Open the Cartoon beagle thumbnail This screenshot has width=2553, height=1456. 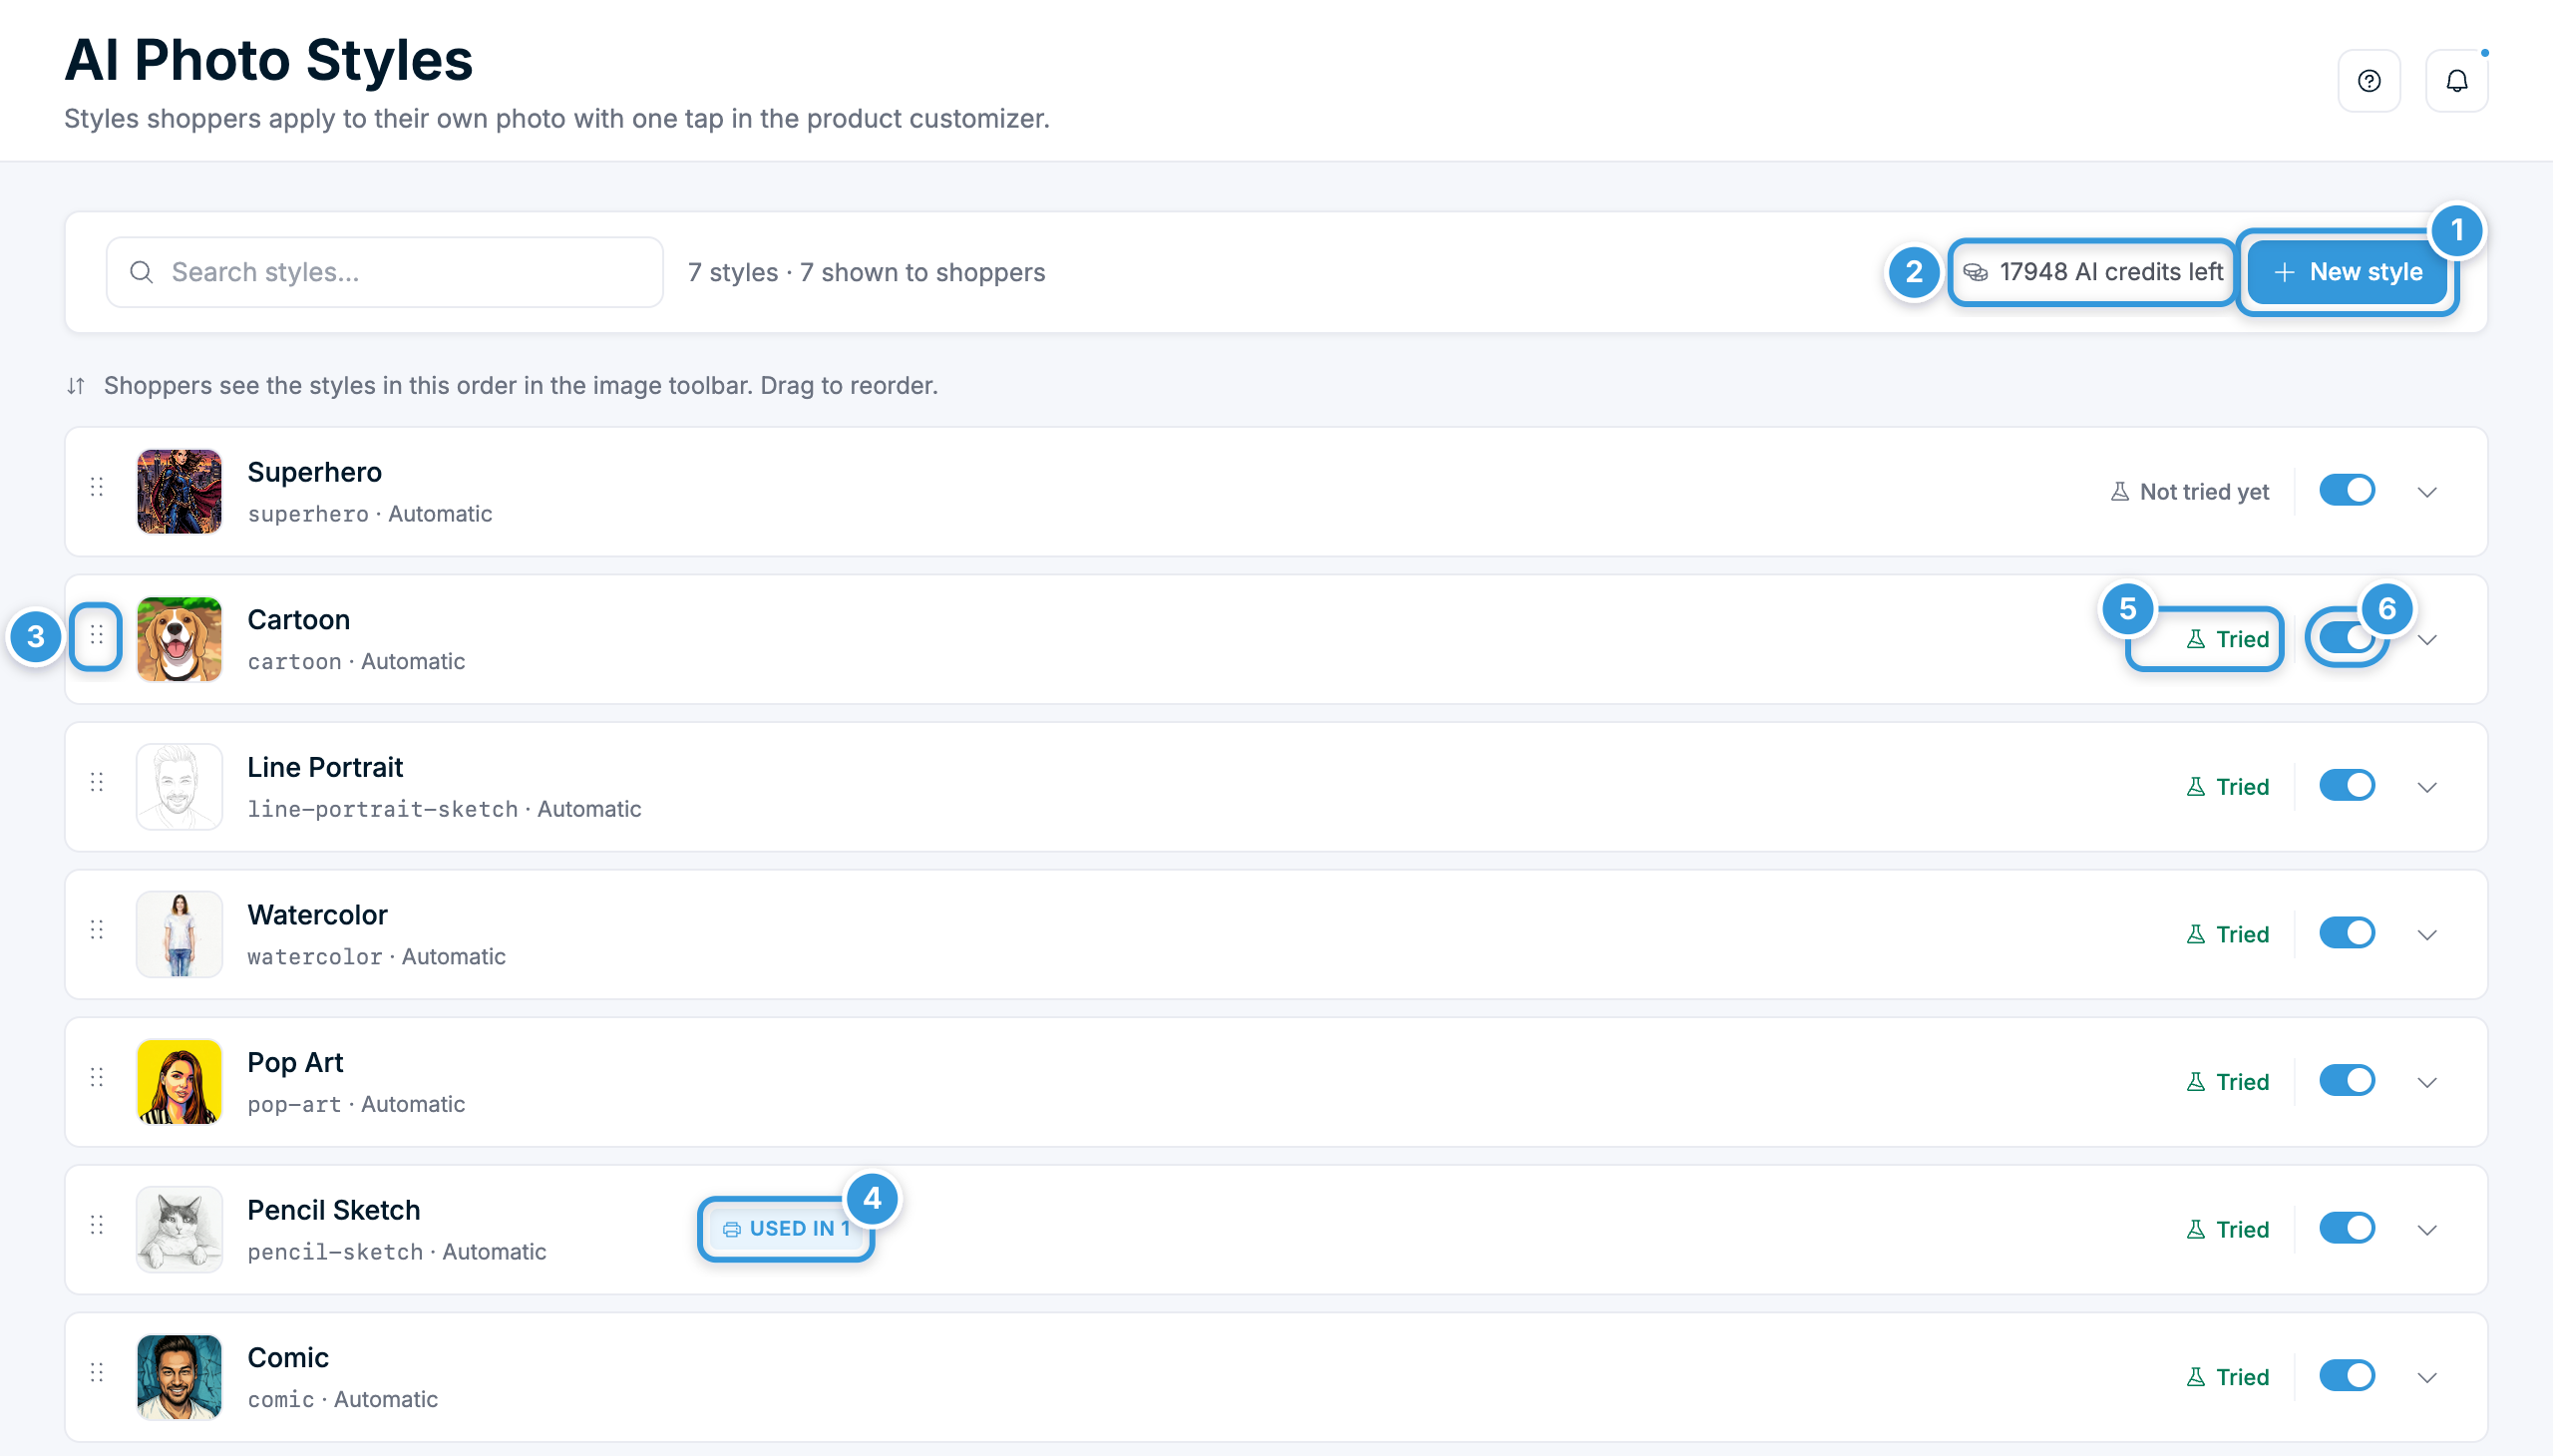179,639
